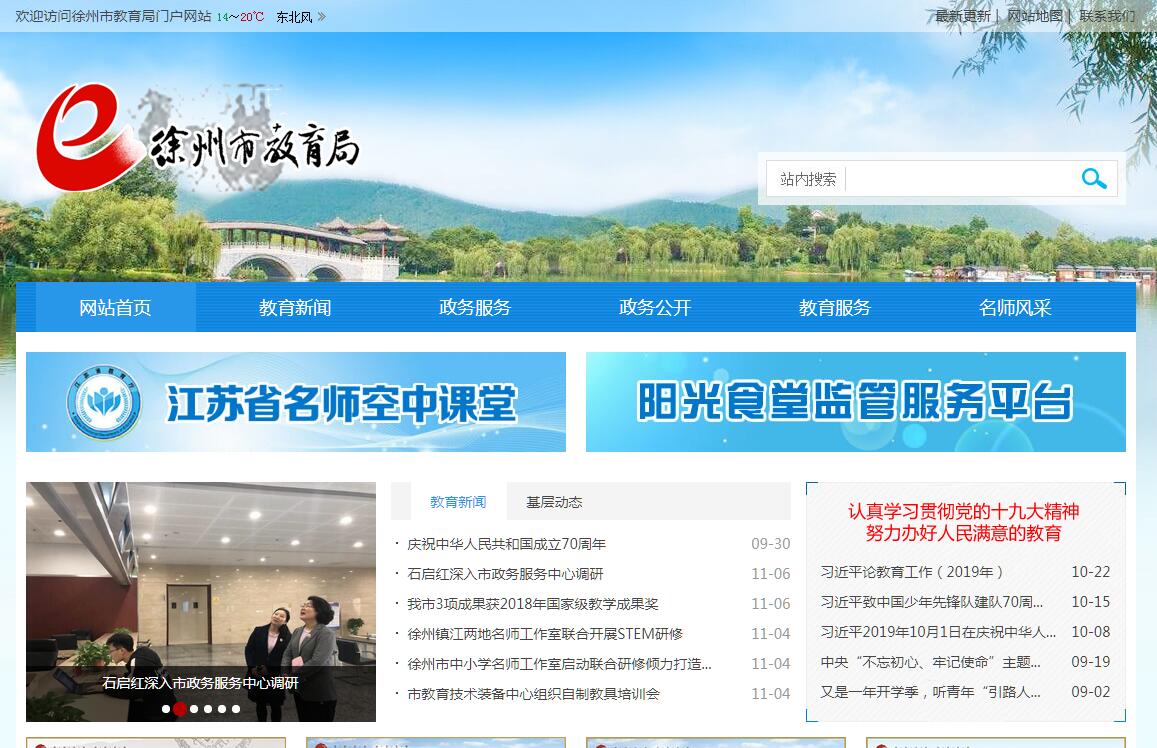Go to 网站首页 in navigation bar

115,308
